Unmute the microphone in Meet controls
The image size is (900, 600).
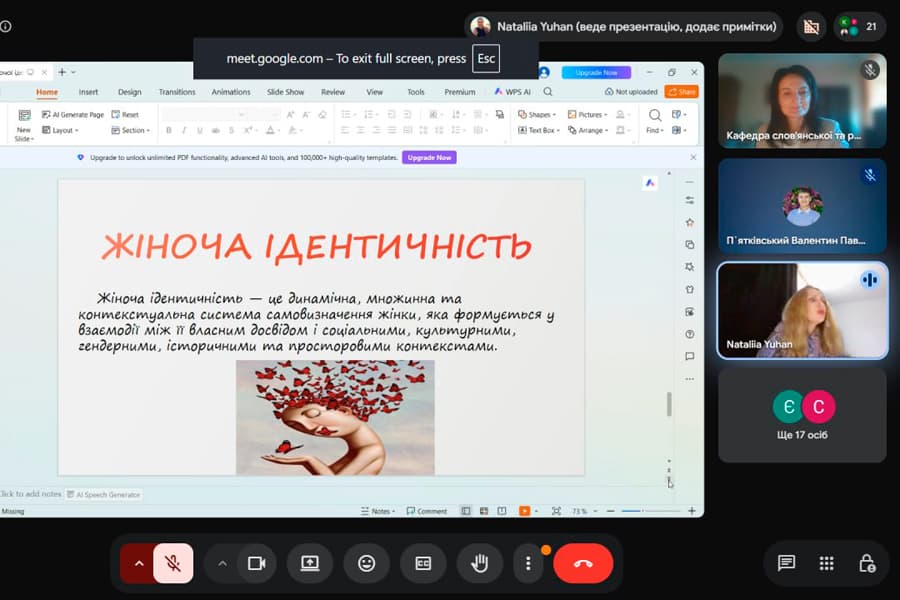pos(173,563)
